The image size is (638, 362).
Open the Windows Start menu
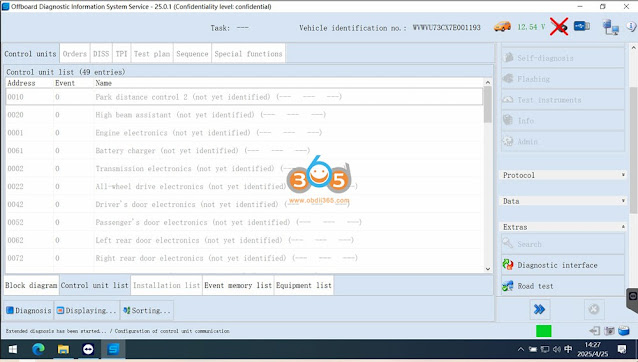13,349
